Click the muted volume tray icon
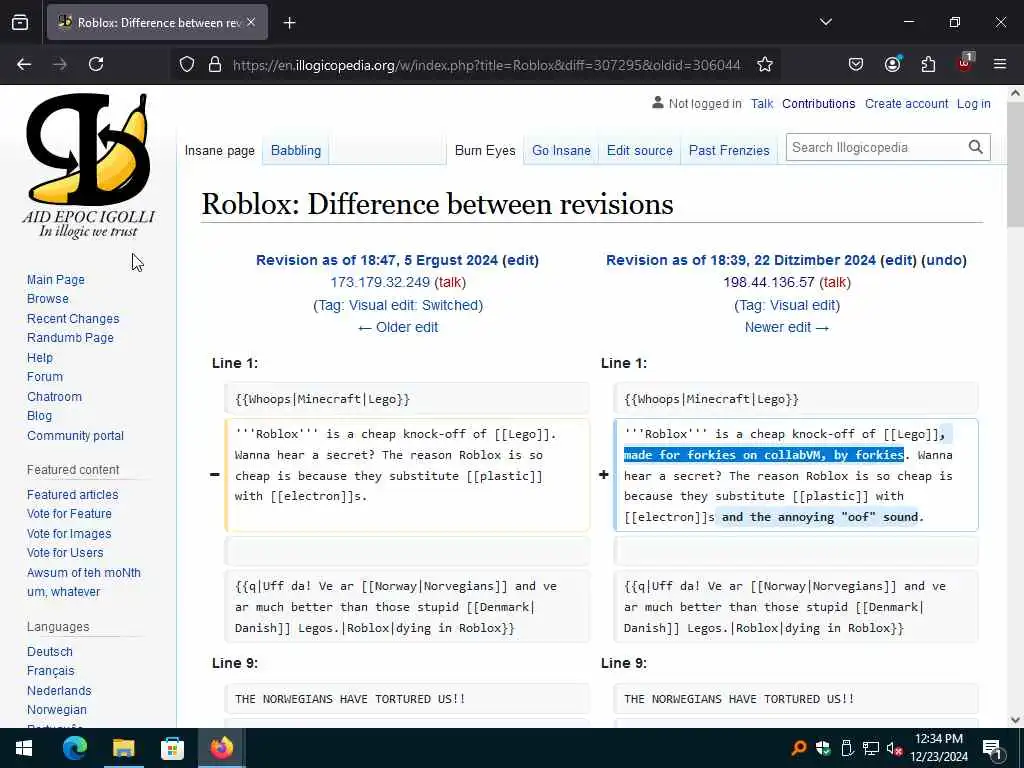1024x768 pixels. [894, 749]
